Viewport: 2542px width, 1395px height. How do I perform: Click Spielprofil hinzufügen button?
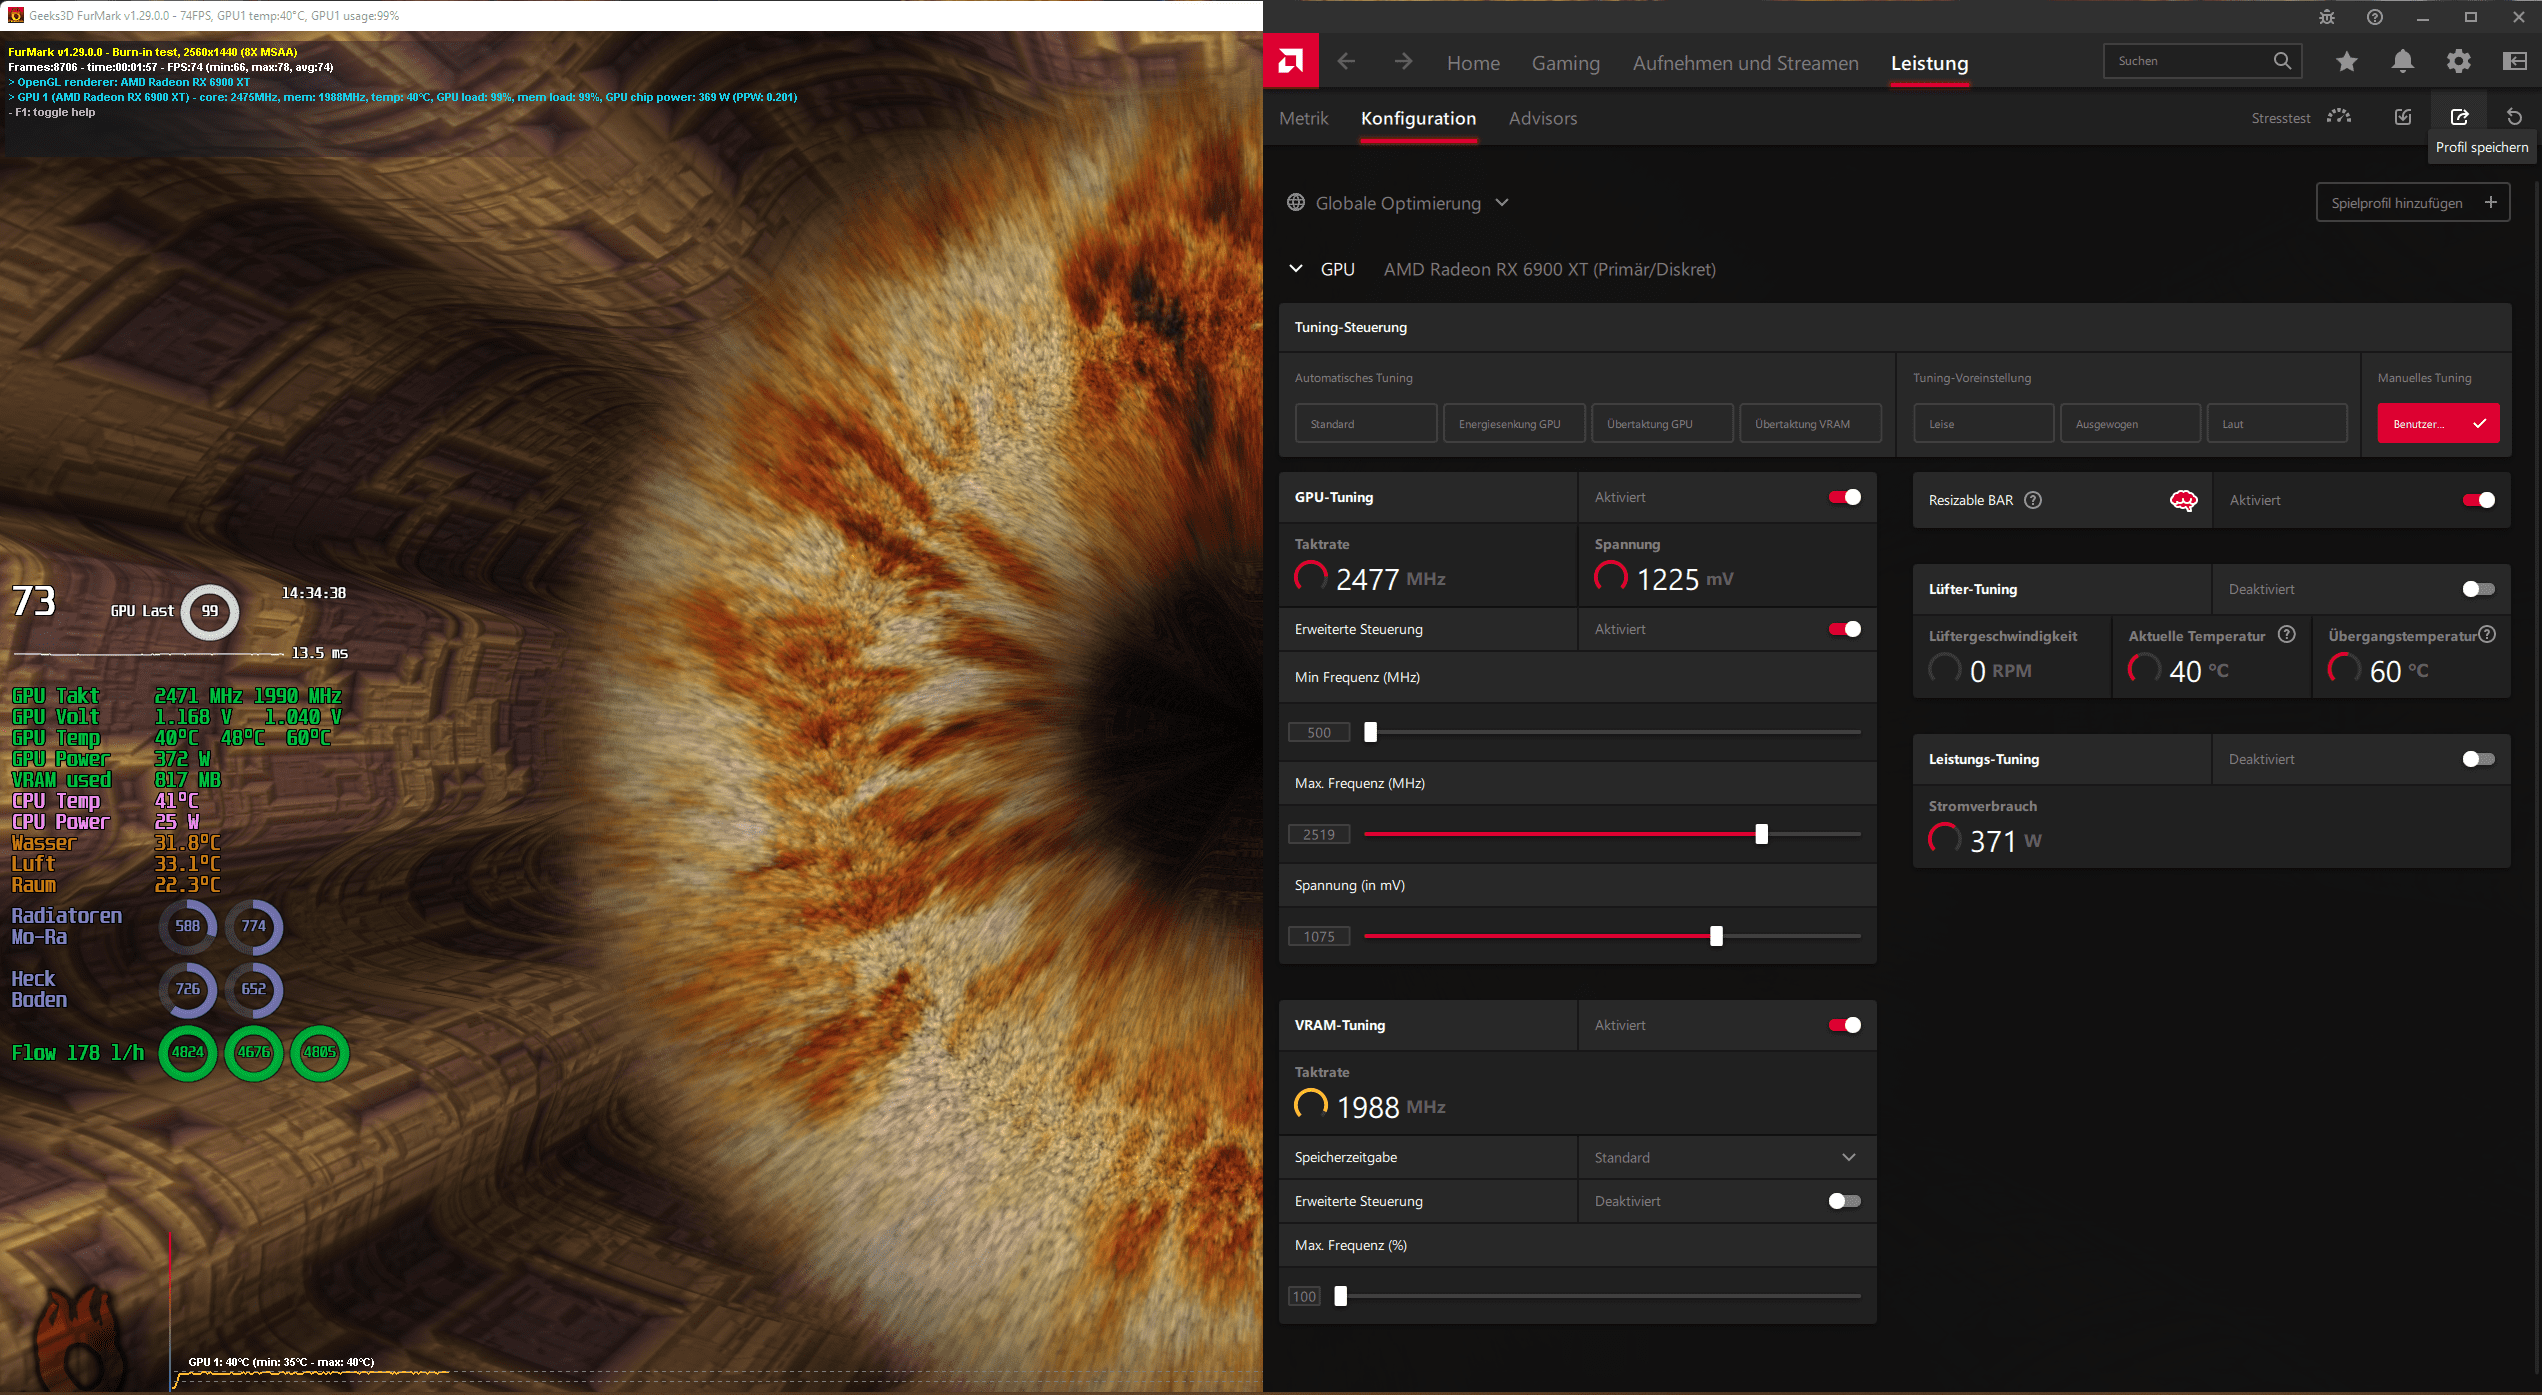pos(2413,203)
